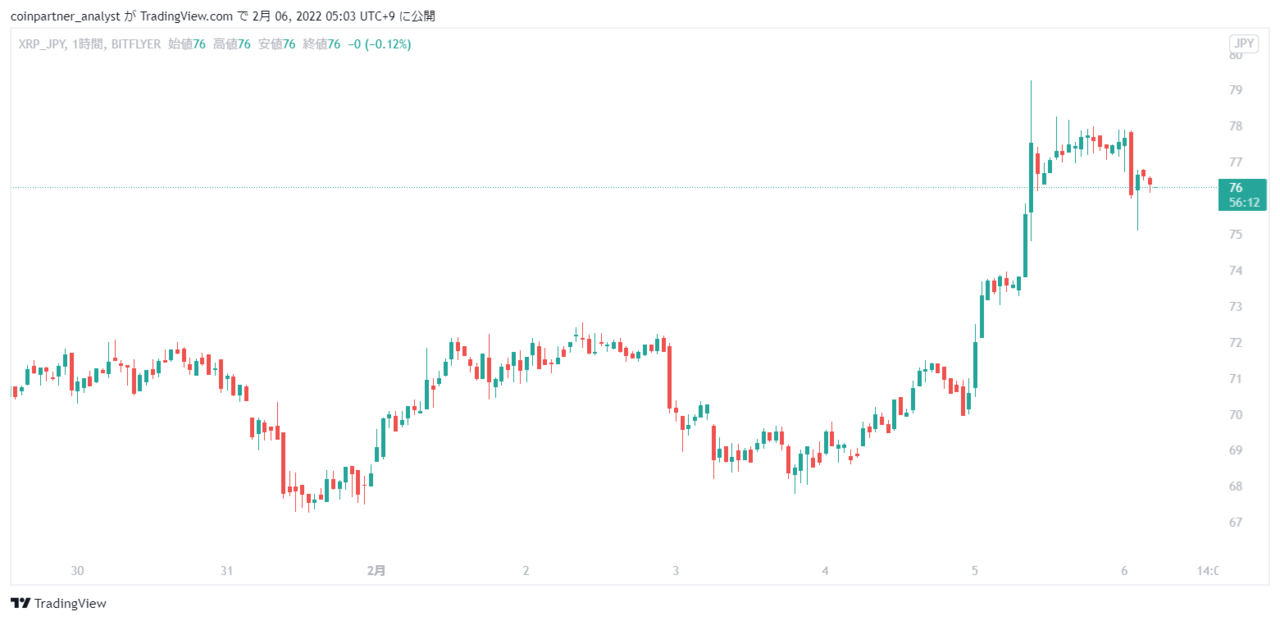Click the 高値76 high value

point(232,44)
